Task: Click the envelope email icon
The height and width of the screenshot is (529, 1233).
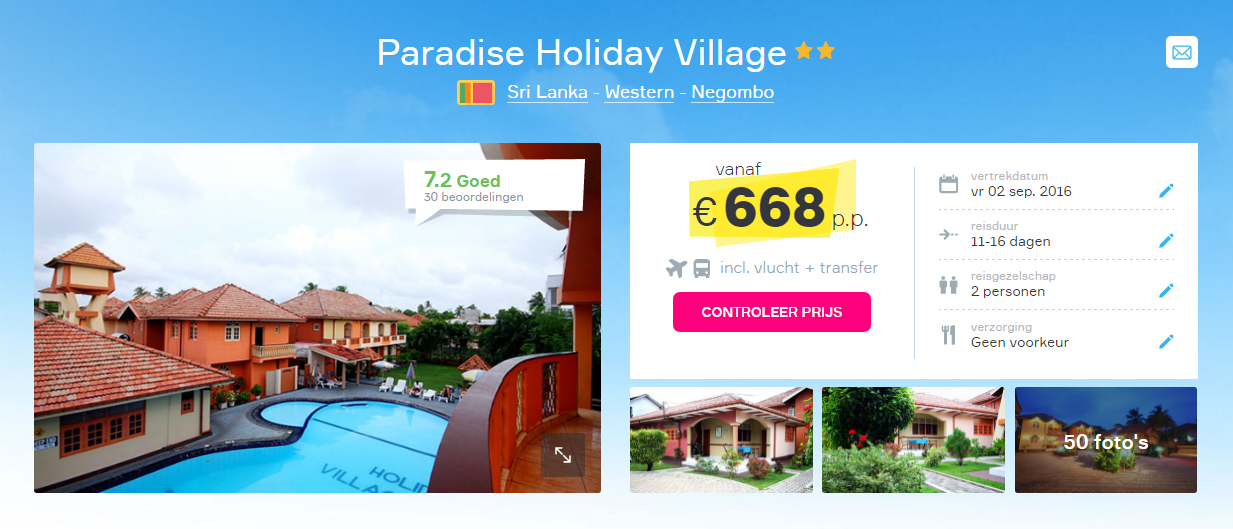Action: tap(1181, 52)
